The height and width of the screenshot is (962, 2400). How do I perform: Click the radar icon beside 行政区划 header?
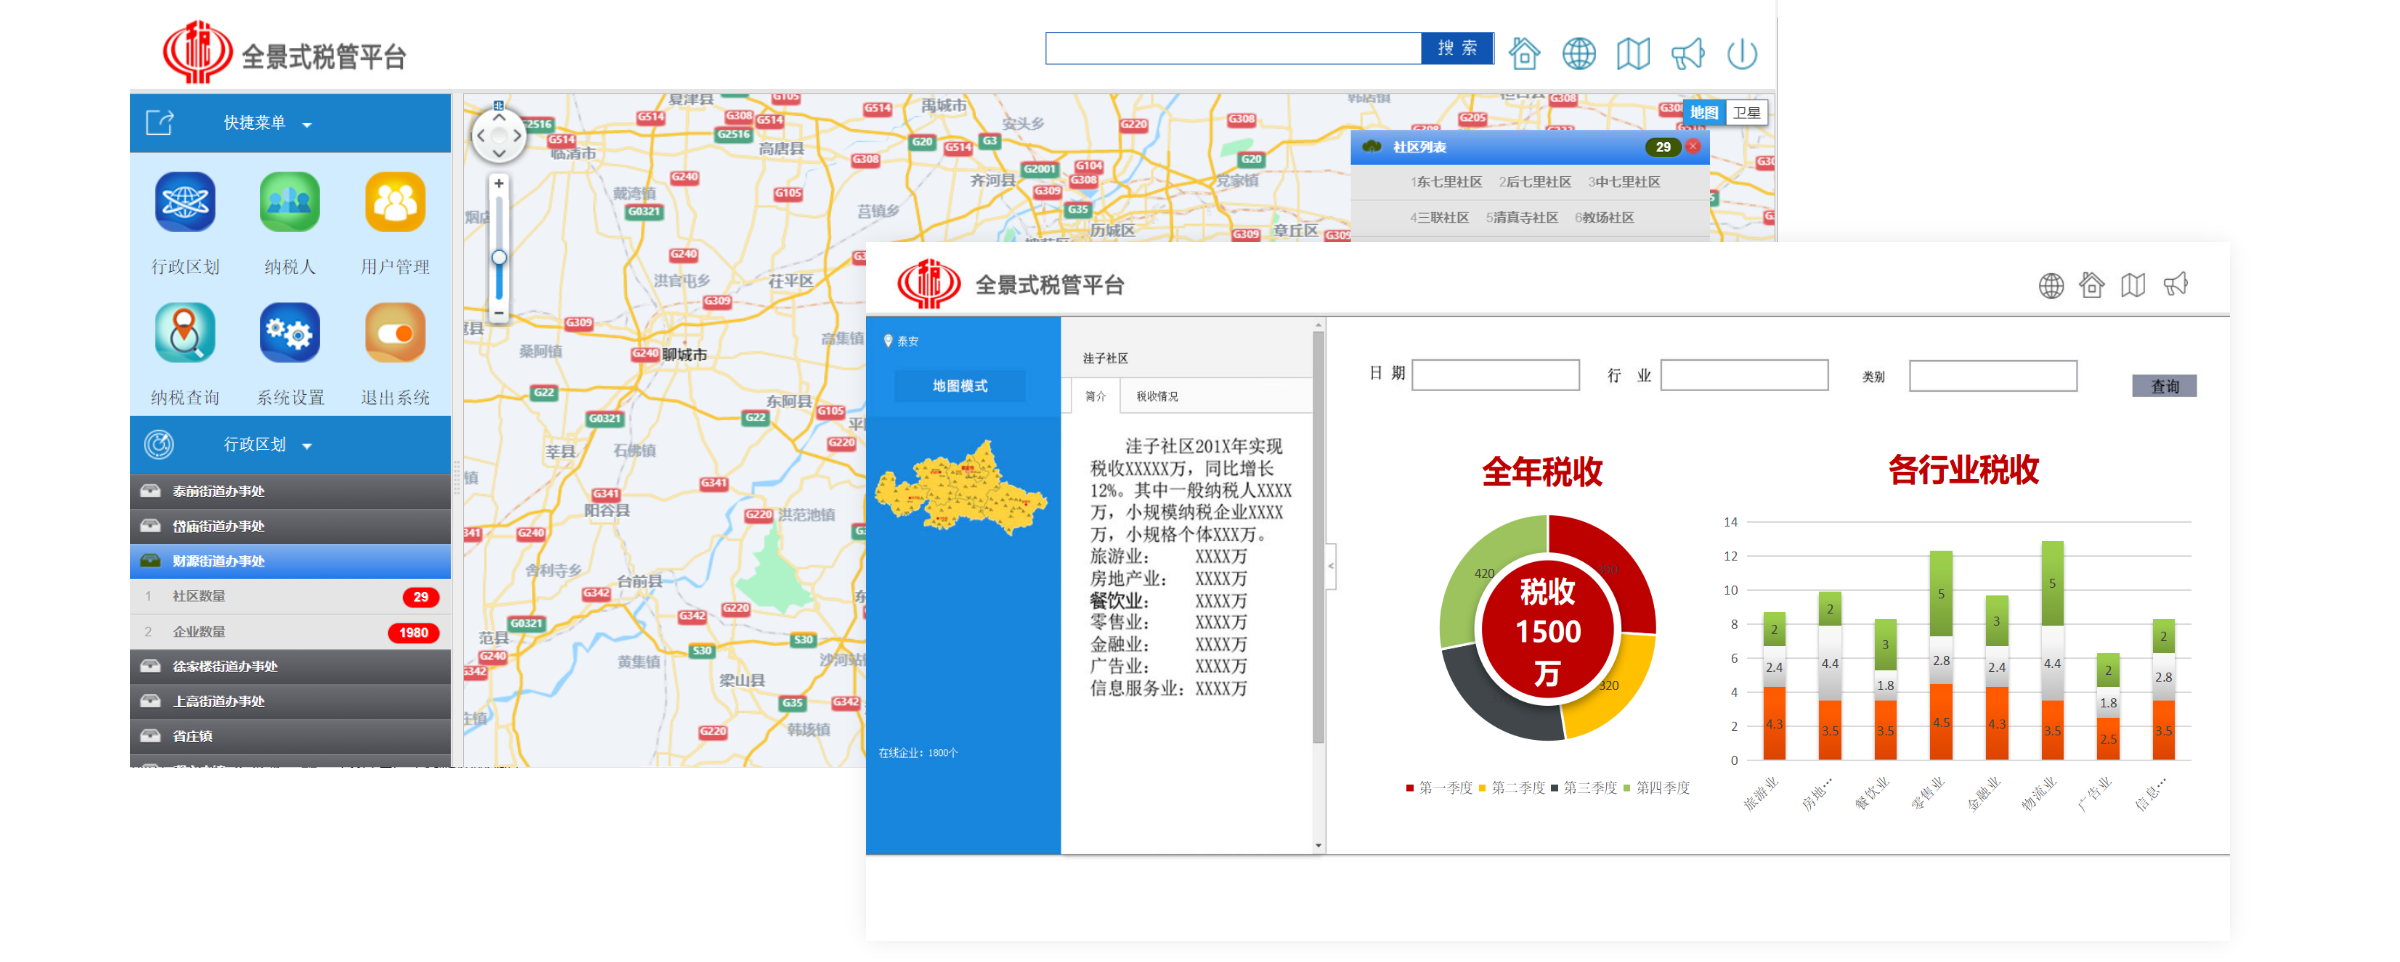click(159, 444)
